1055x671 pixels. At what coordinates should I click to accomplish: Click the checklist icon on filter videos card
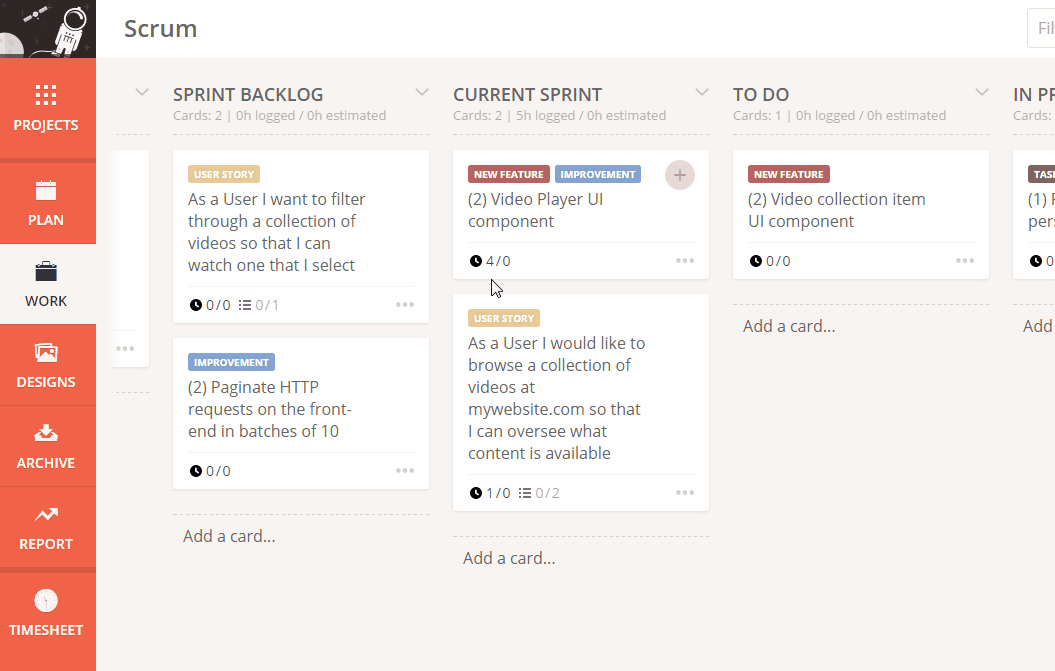tap(245, 305)
